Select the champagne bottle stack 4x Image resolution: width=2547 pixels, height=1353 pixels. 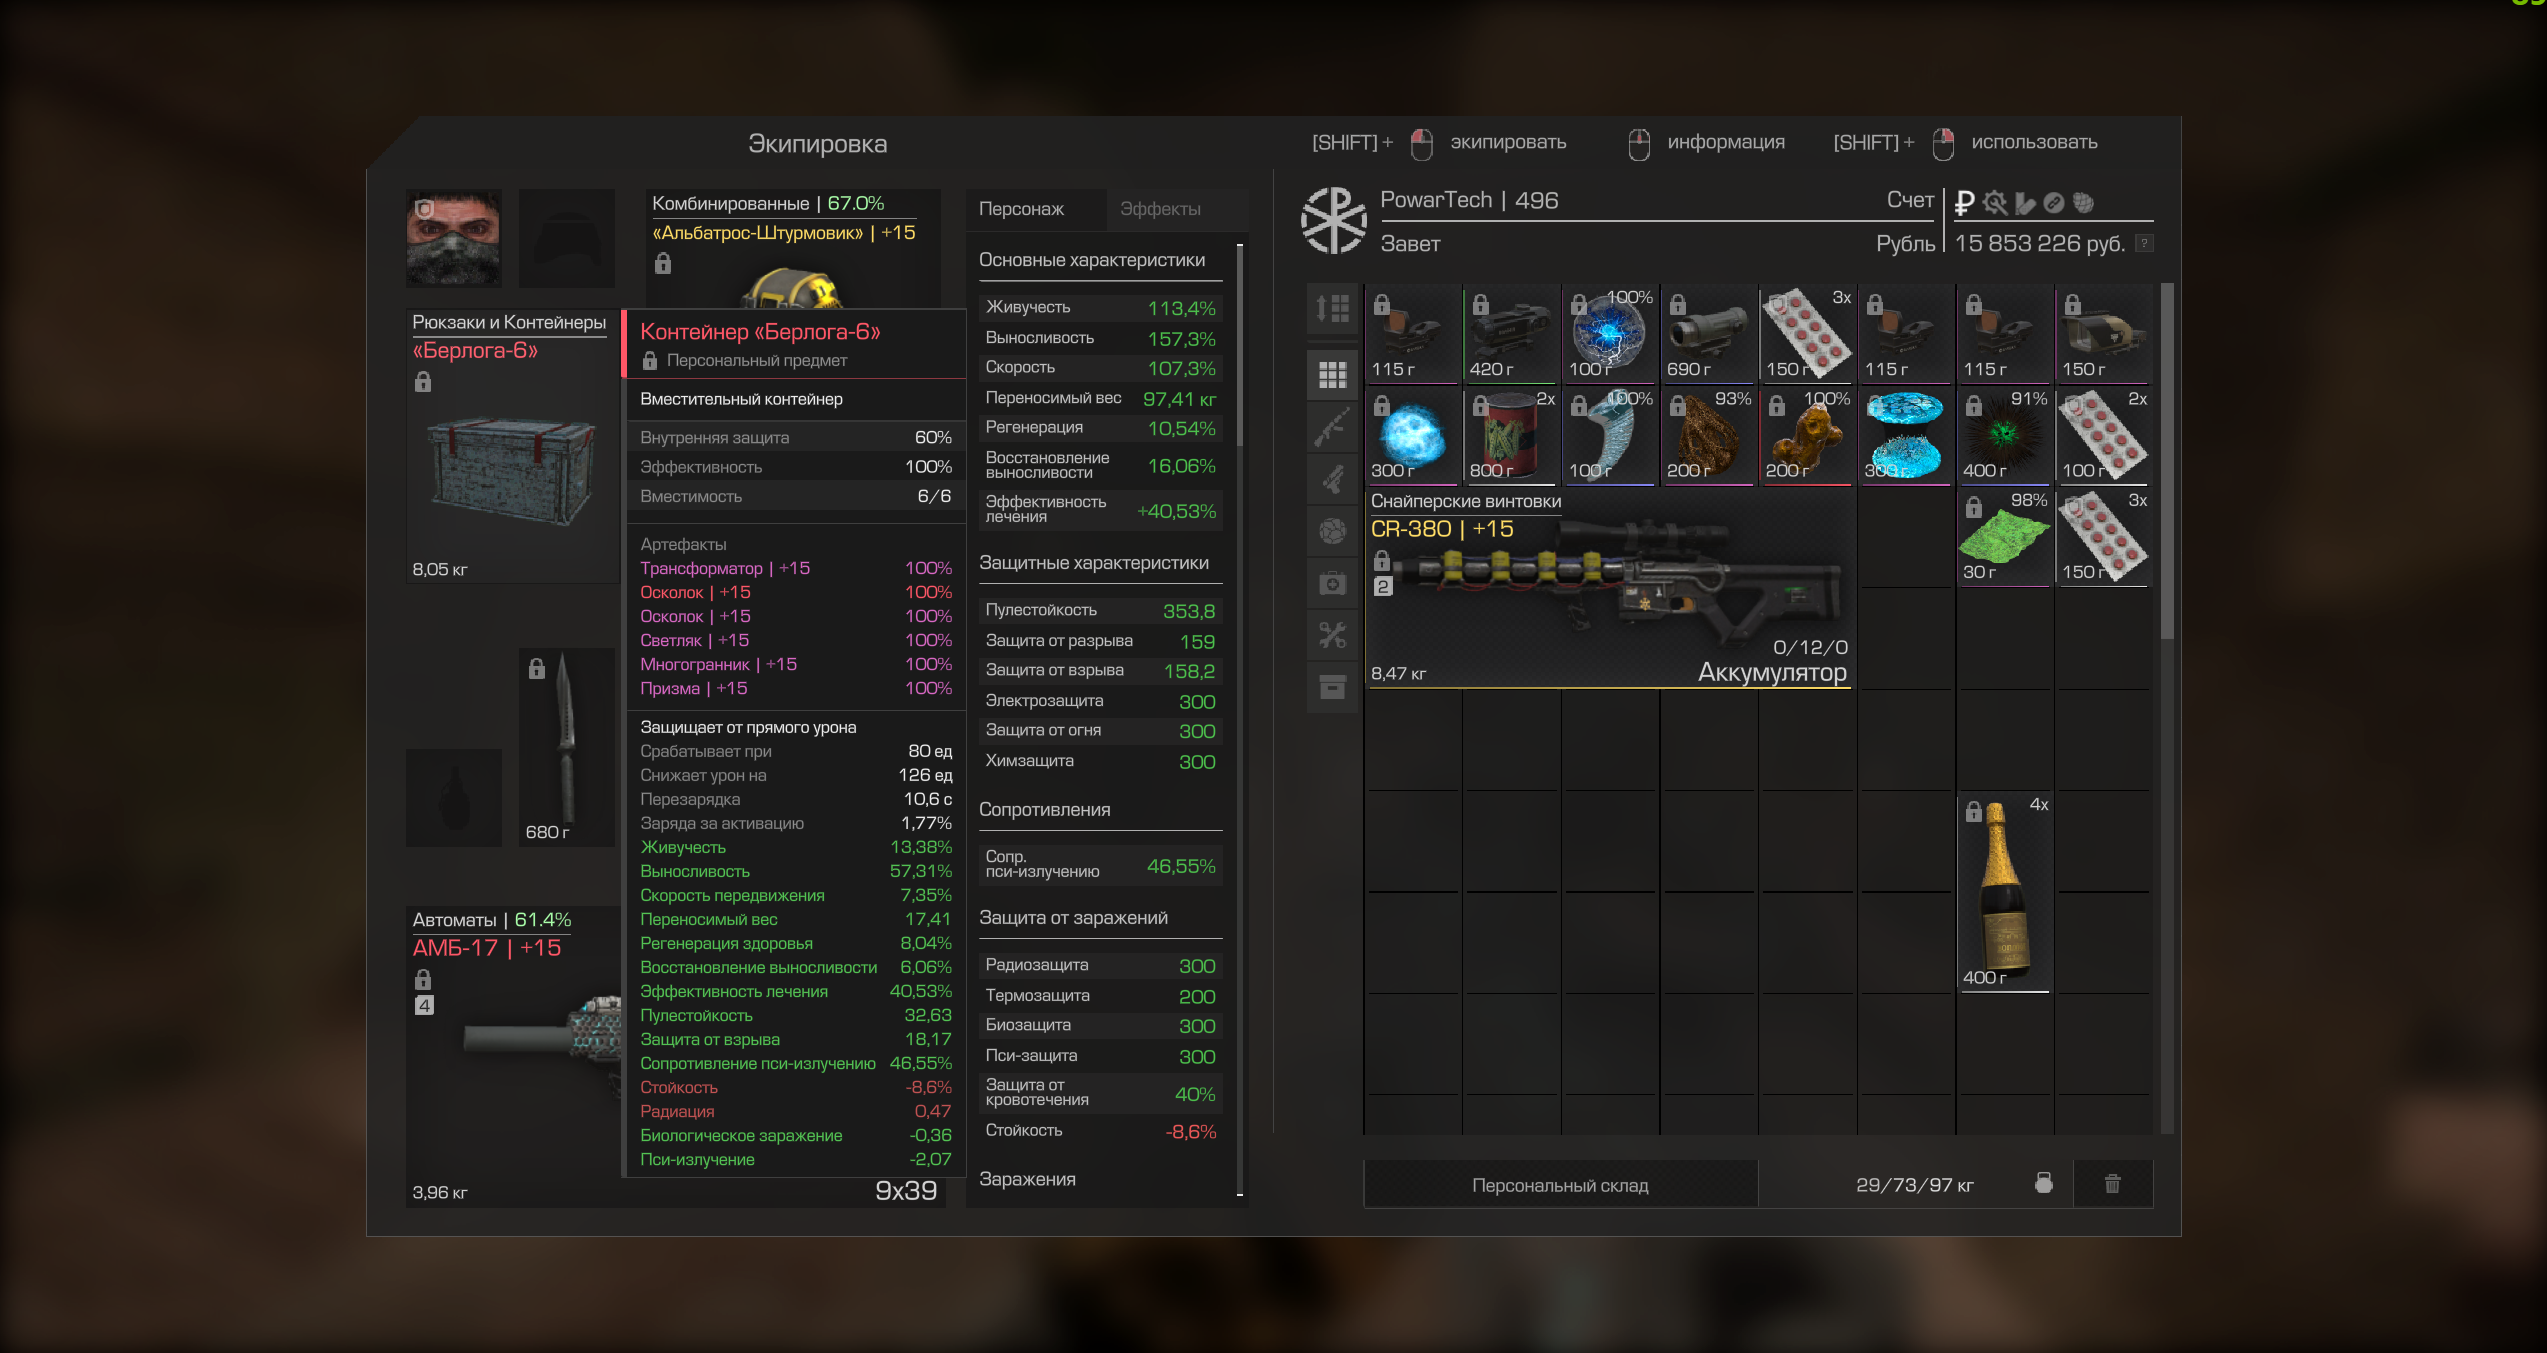pos(2003,893)
